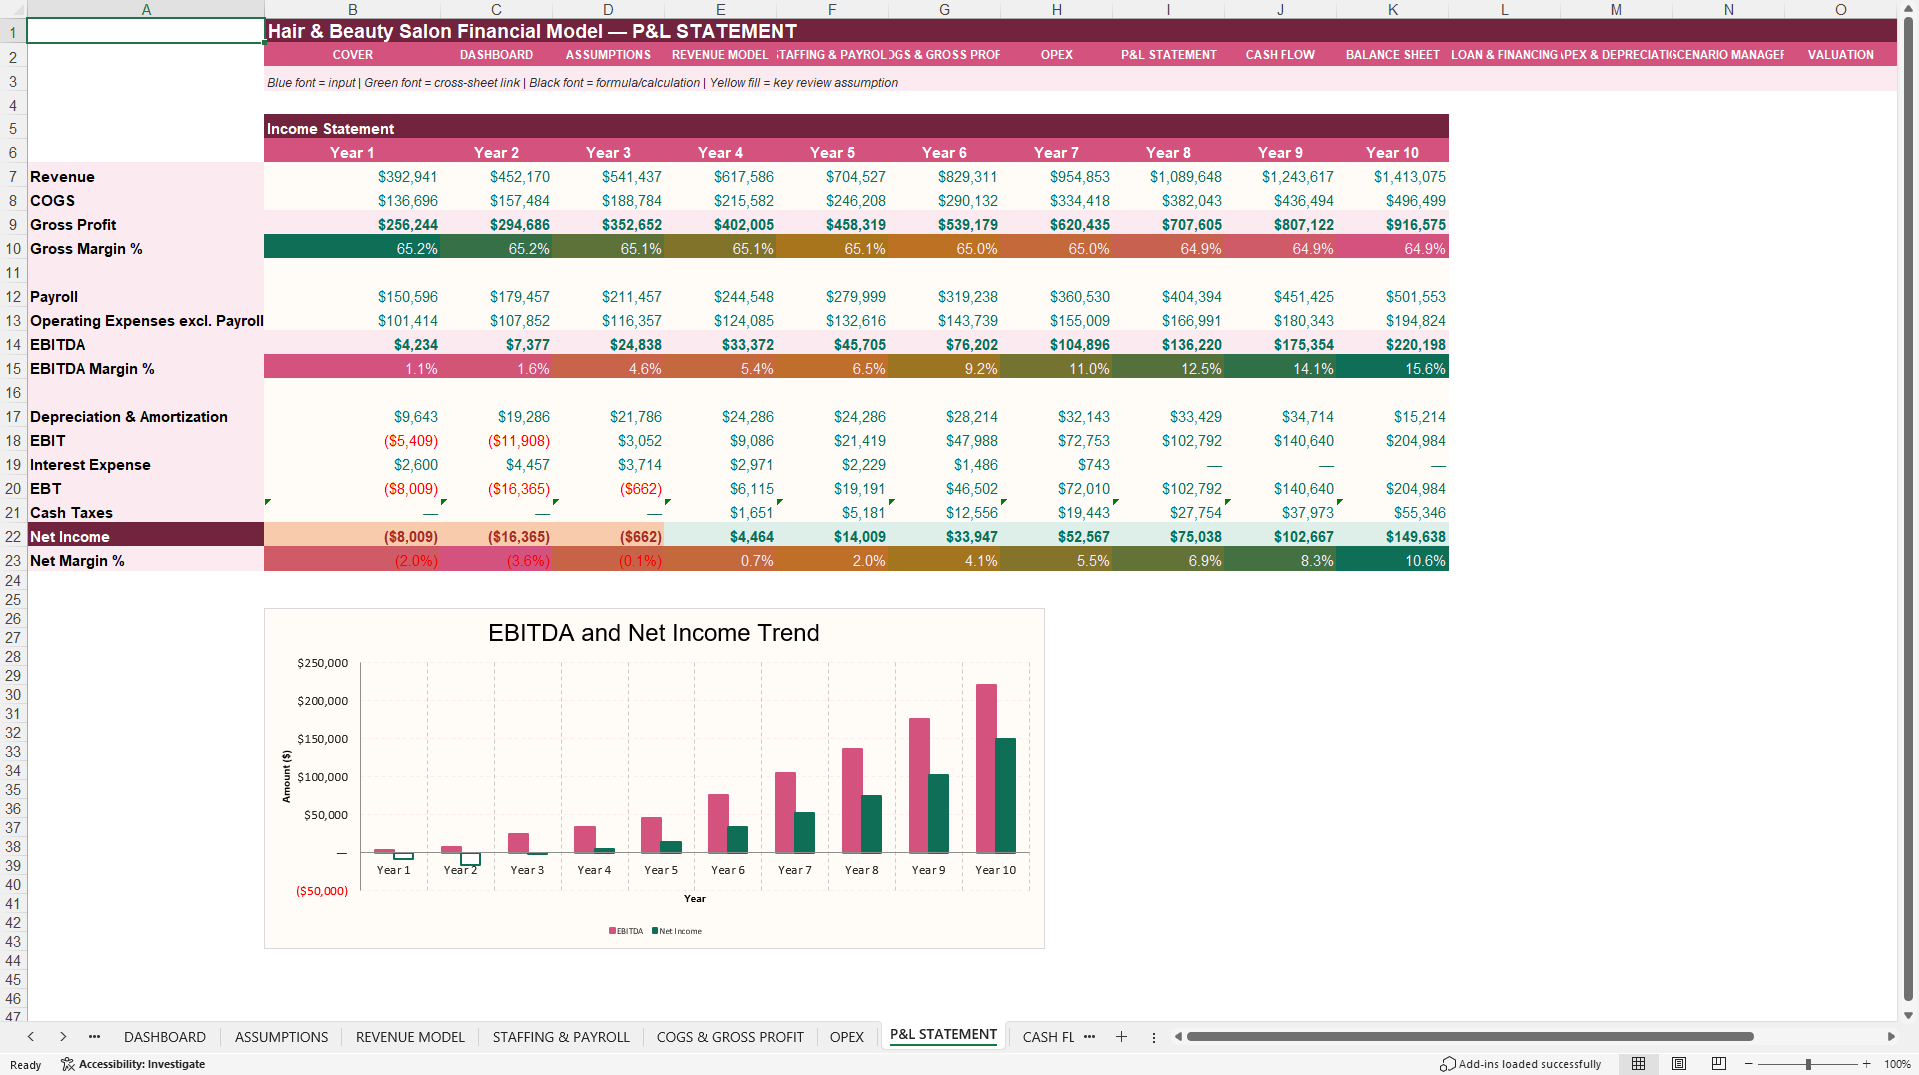1919x1075 pixels.
Task: Go to next sheet tab arrow
Action: 63,1037
